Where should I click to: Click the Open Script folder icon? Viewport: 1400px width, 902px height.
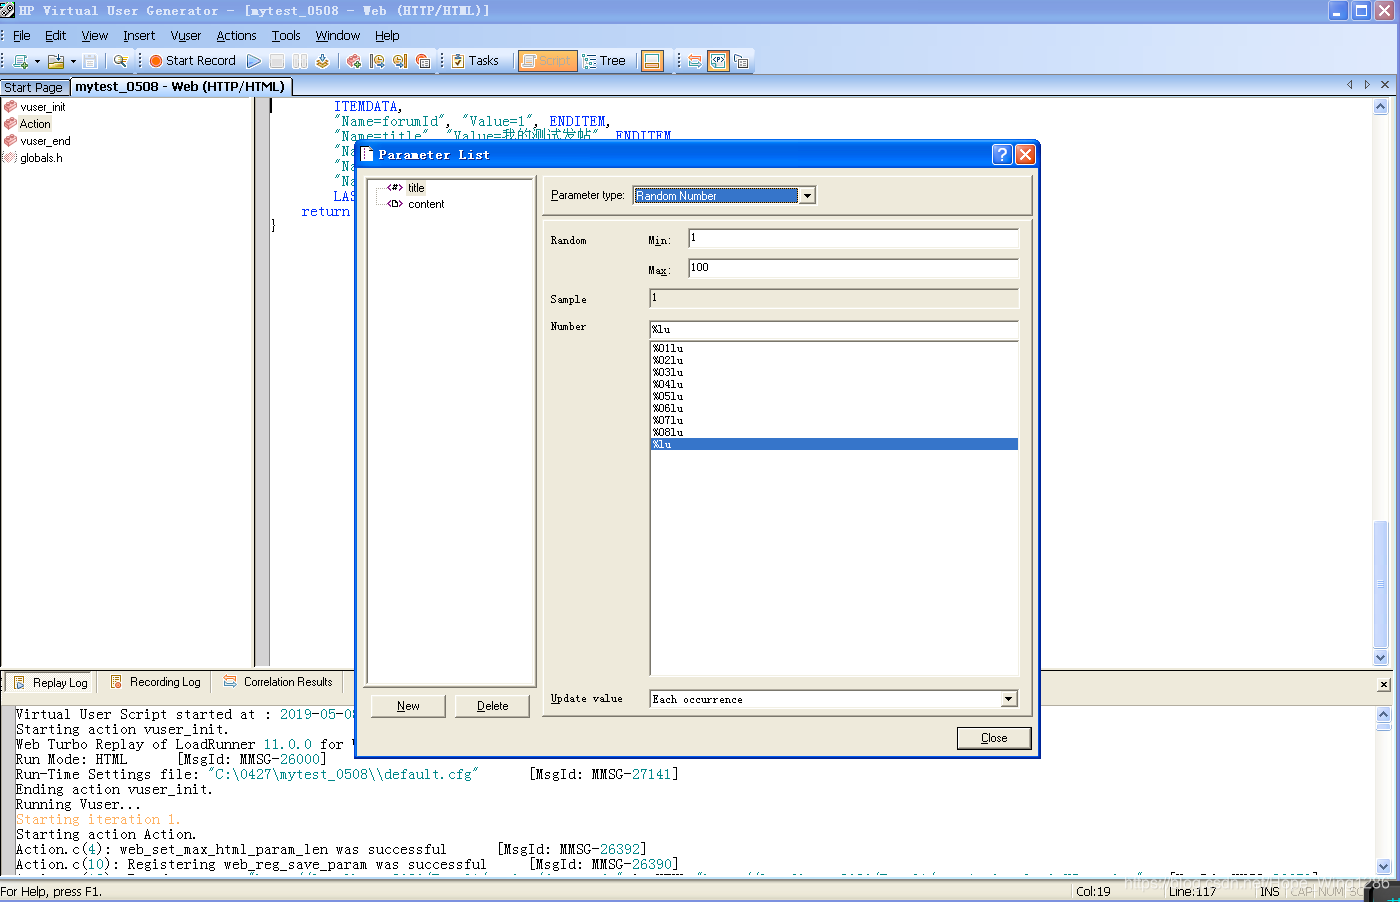pyautogui.click(x=56, y=61)
